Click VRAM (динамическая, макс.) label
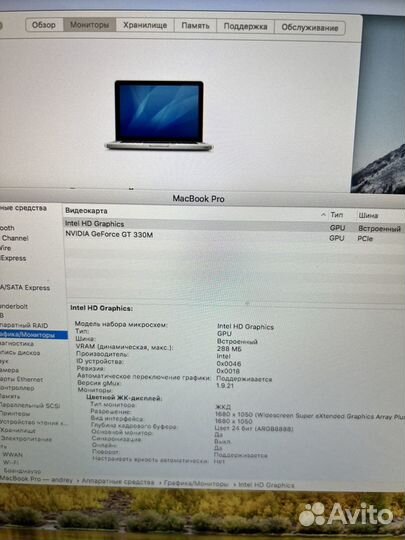Viewport: 405px width, 540px height. tap(124, 347)
